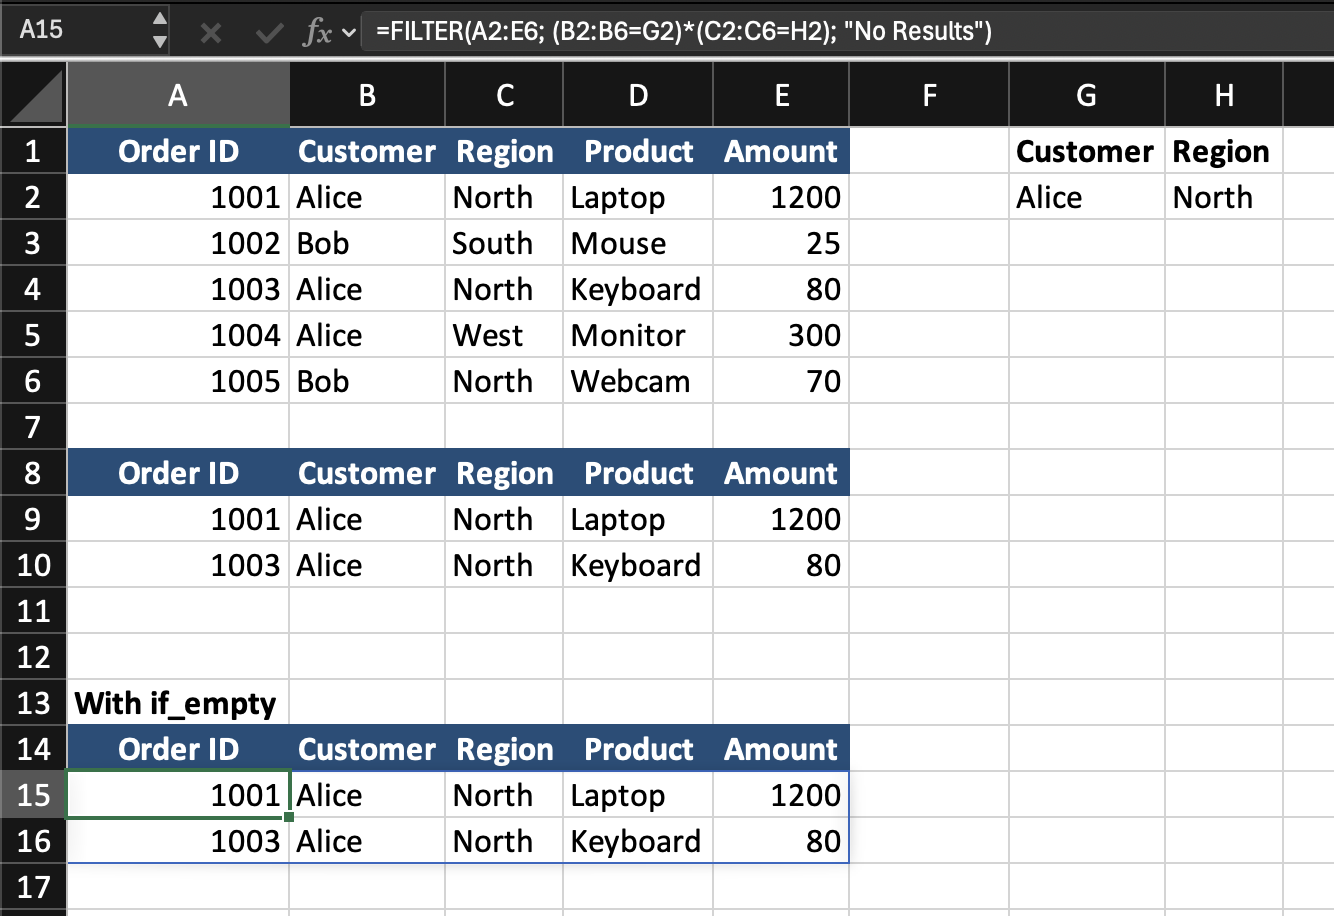
Task: Click the Select All corner triangle
Action: [x=34, y=96]
